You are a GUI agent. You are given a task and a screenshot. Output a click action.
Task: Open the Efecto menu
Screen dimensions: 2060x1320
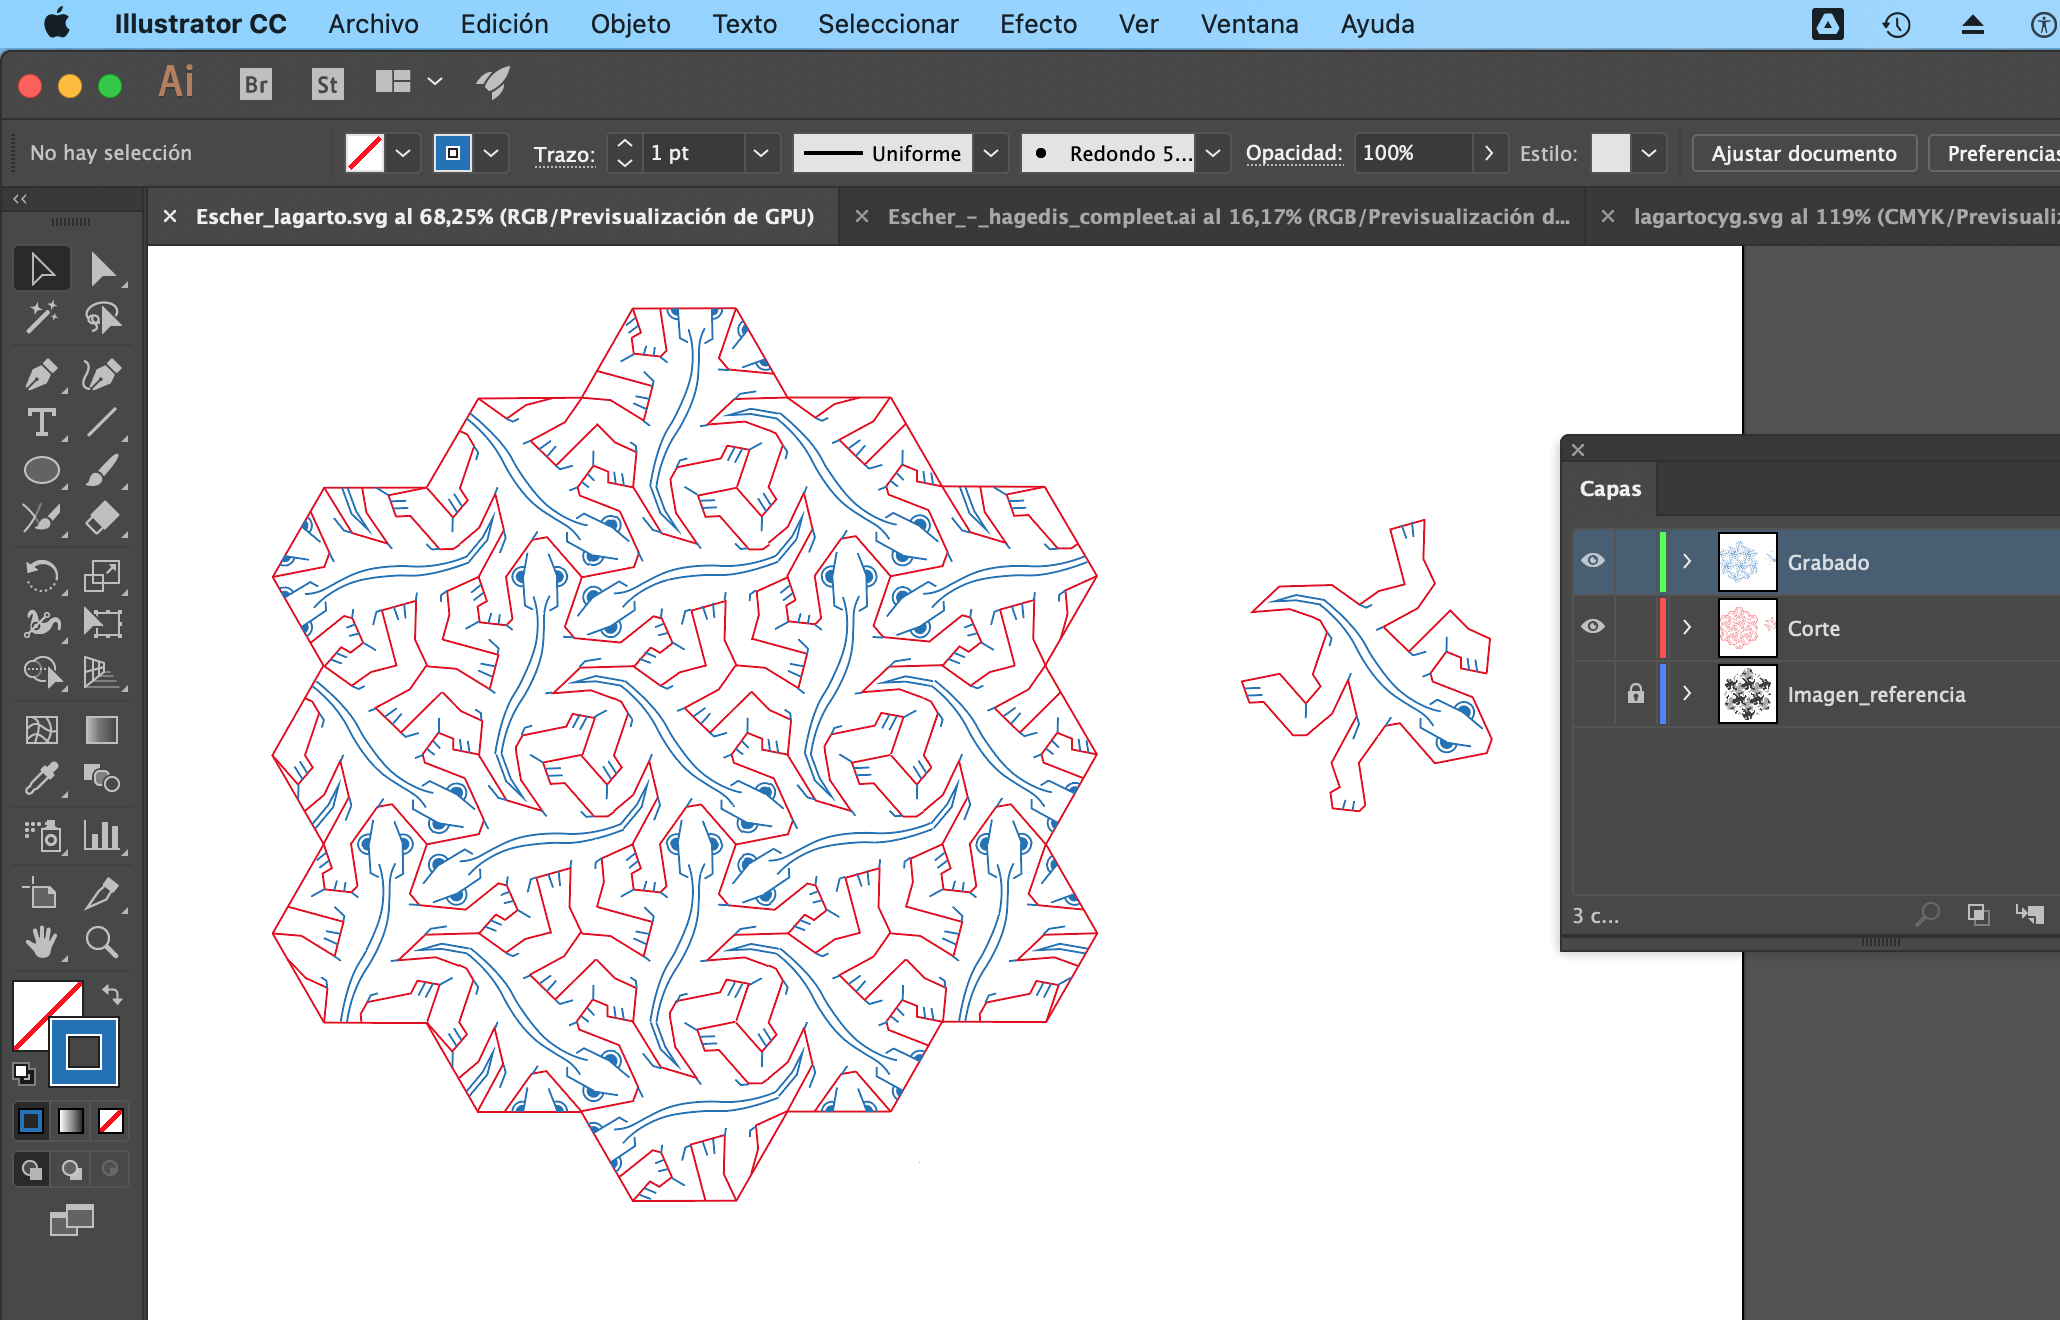click(x=1038, y=24)
